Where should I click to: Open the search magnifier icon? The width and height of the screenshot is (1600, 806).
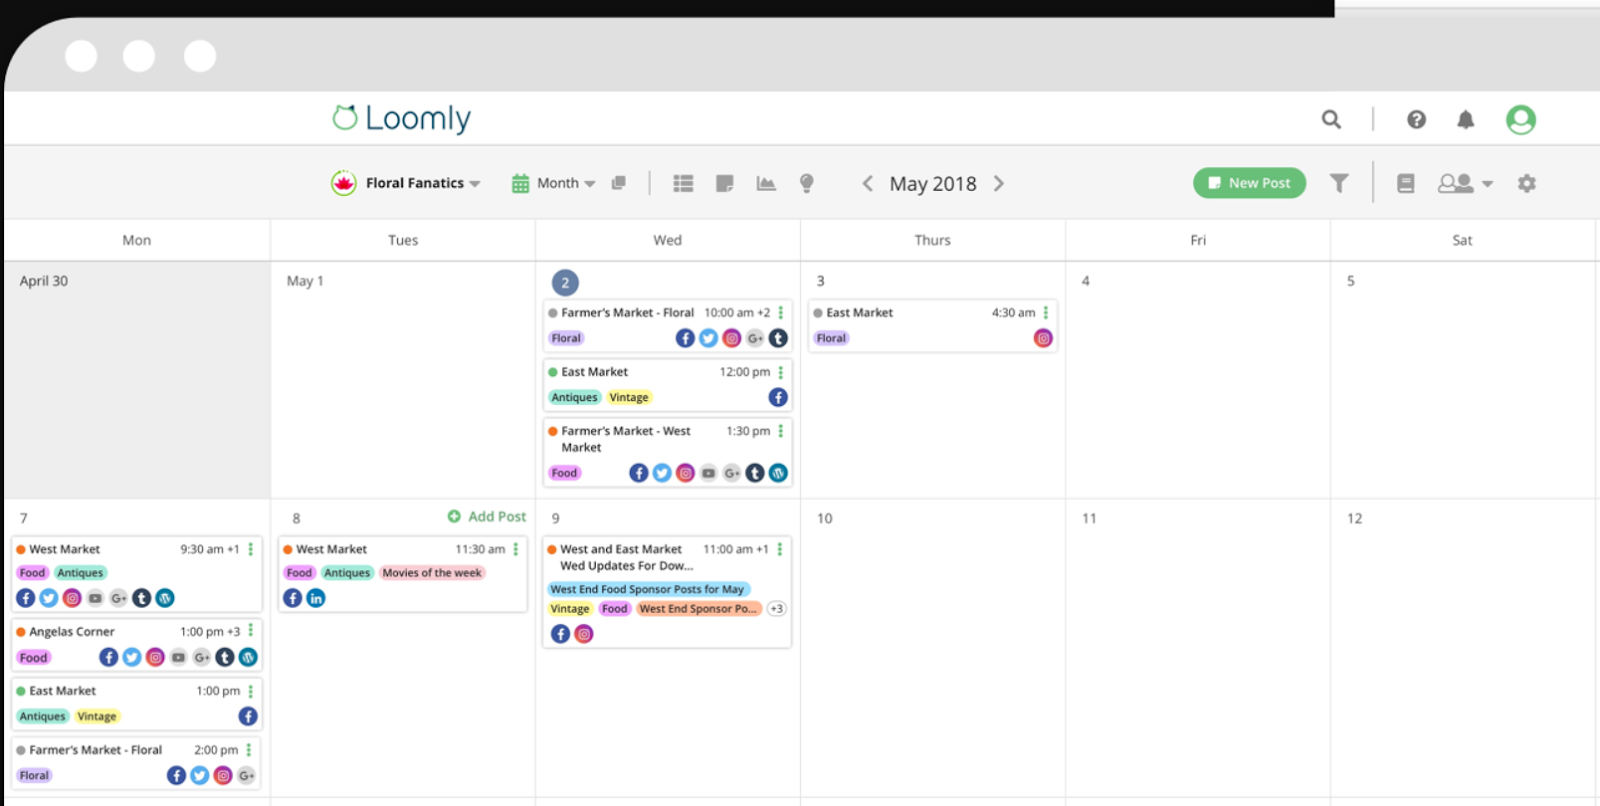1331,120
